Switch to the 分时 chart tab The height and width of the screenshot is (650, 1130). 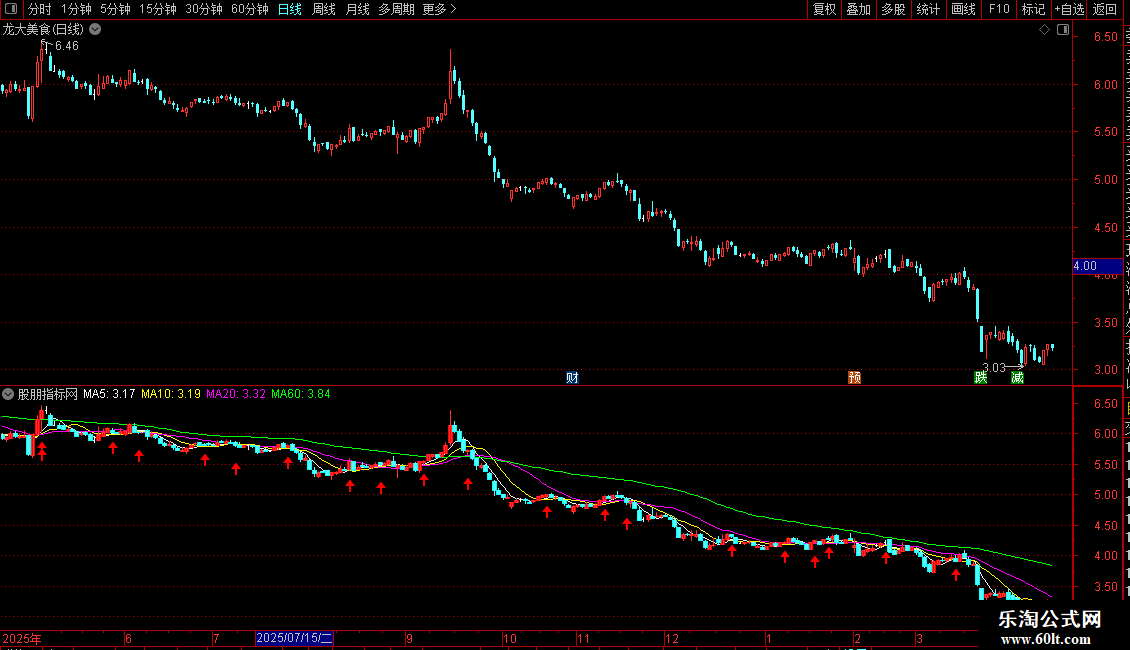(x=40, y=9)
